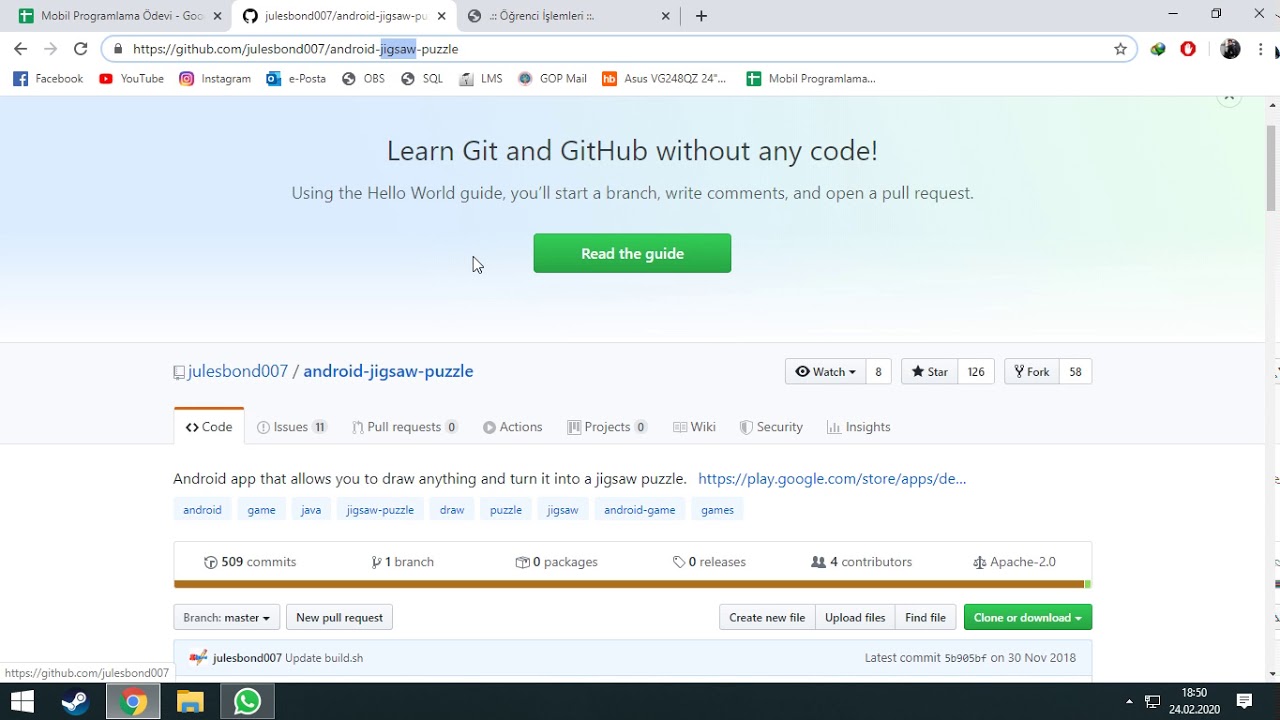Click the browser forward arrow
This screenshot has height=720, width=1280.
coord(50,49)
